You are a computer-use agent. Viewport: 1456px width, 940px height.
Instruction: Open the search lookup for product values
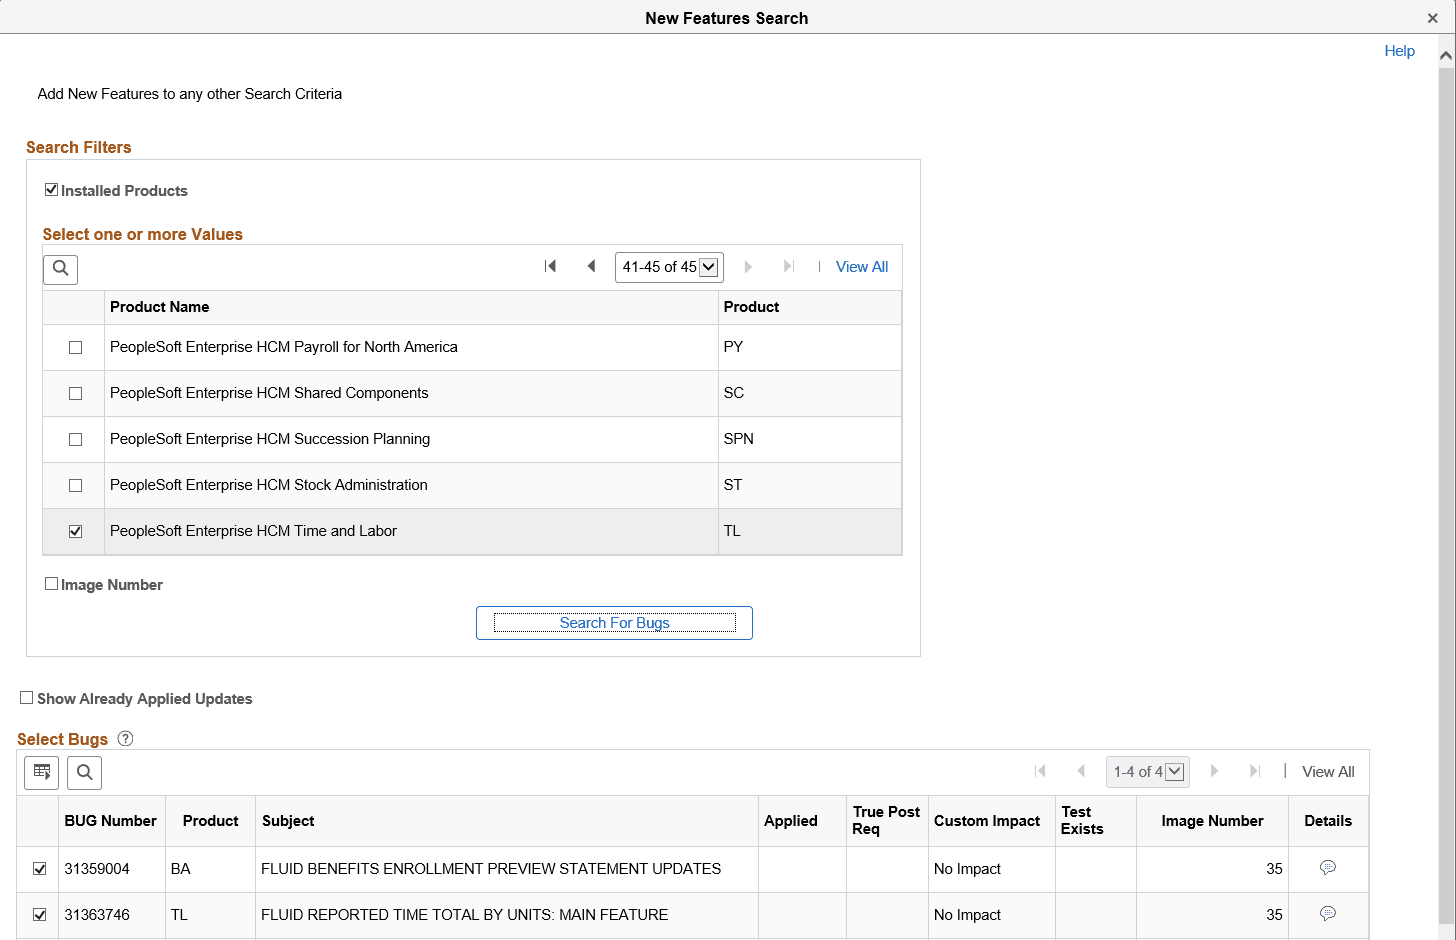60,269
